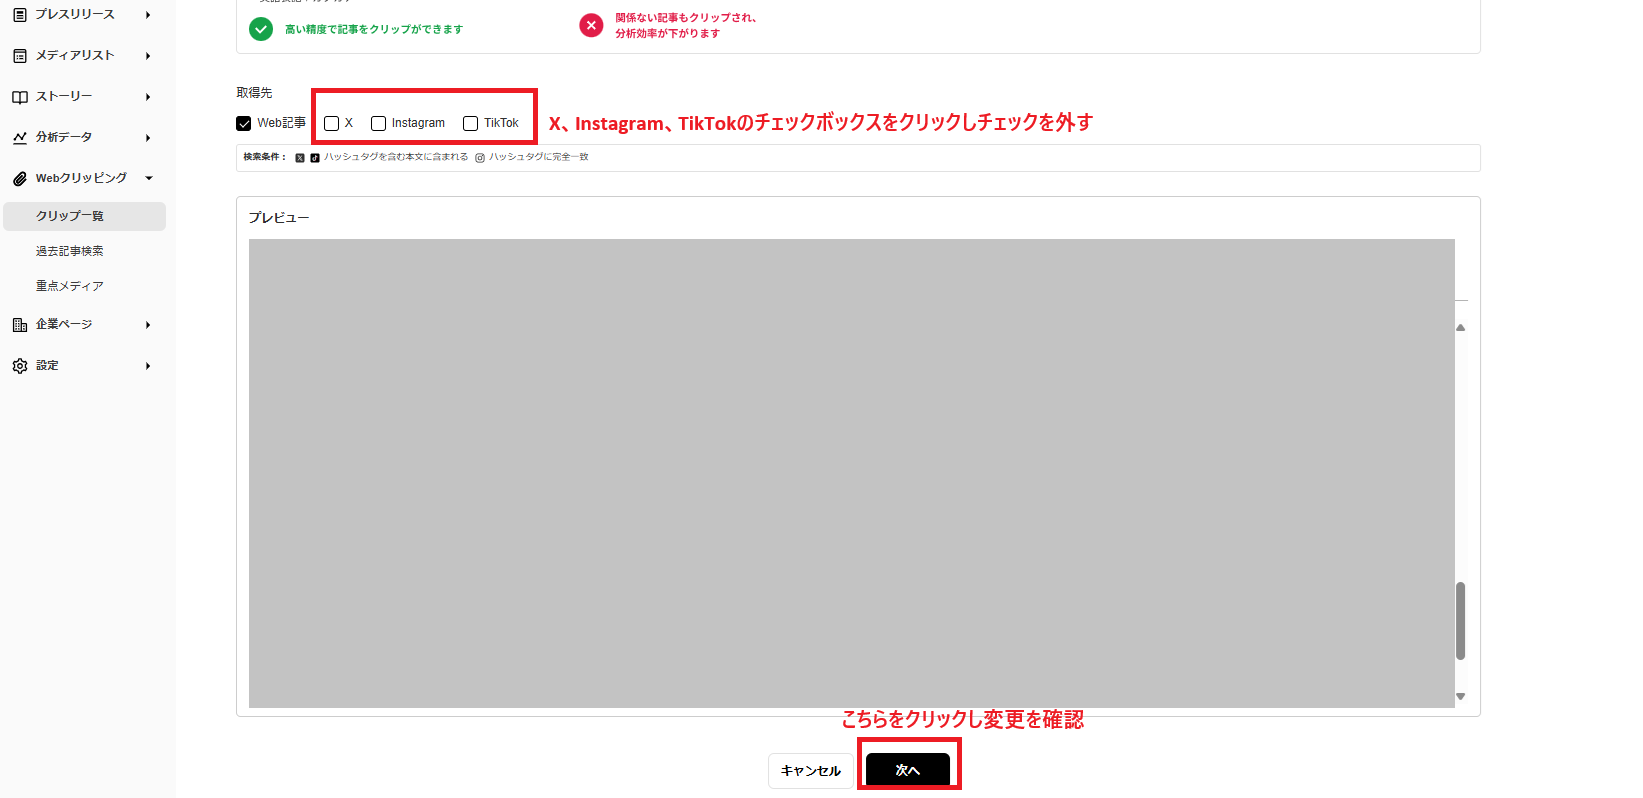This screenshot has height=798, width=1643.
Task: Open the Webクリッピング sidebar menu
Action: click(x=82, y=178)
